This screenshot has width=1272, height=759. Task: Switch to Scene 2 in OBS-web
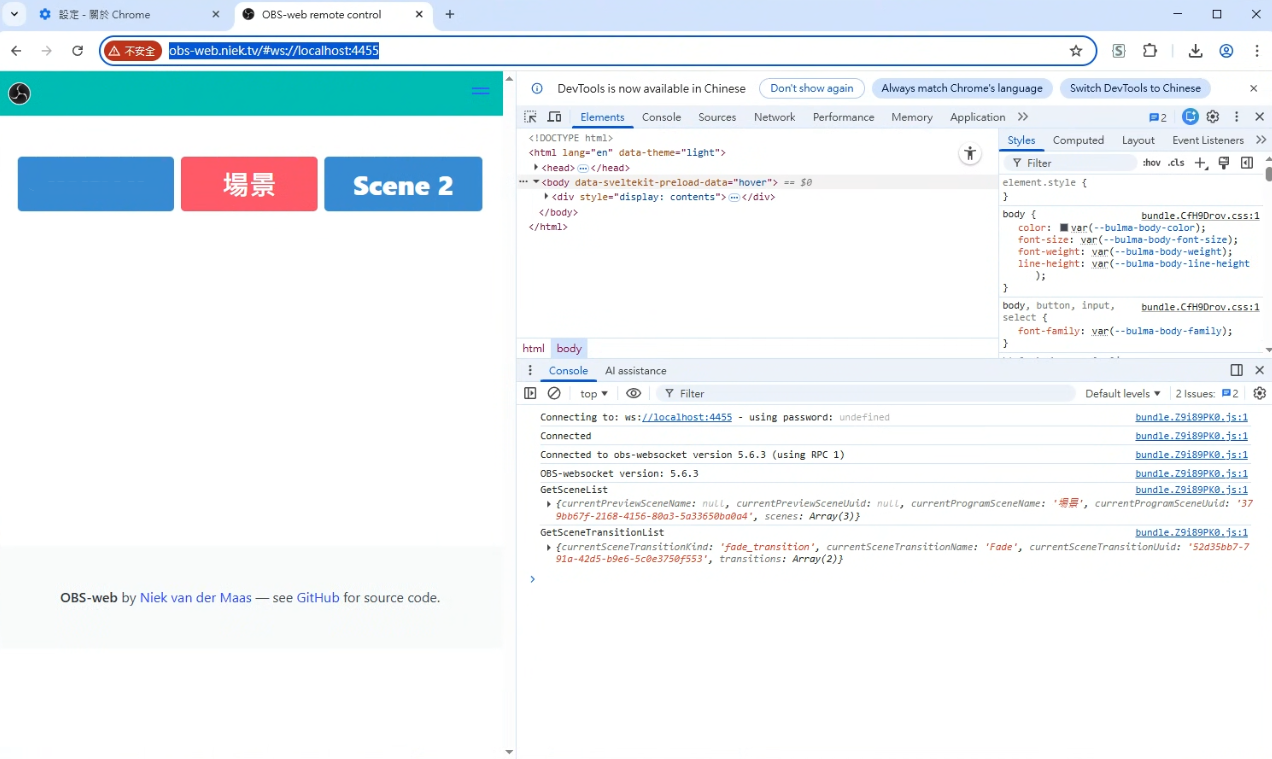click(x=403, y=184)
